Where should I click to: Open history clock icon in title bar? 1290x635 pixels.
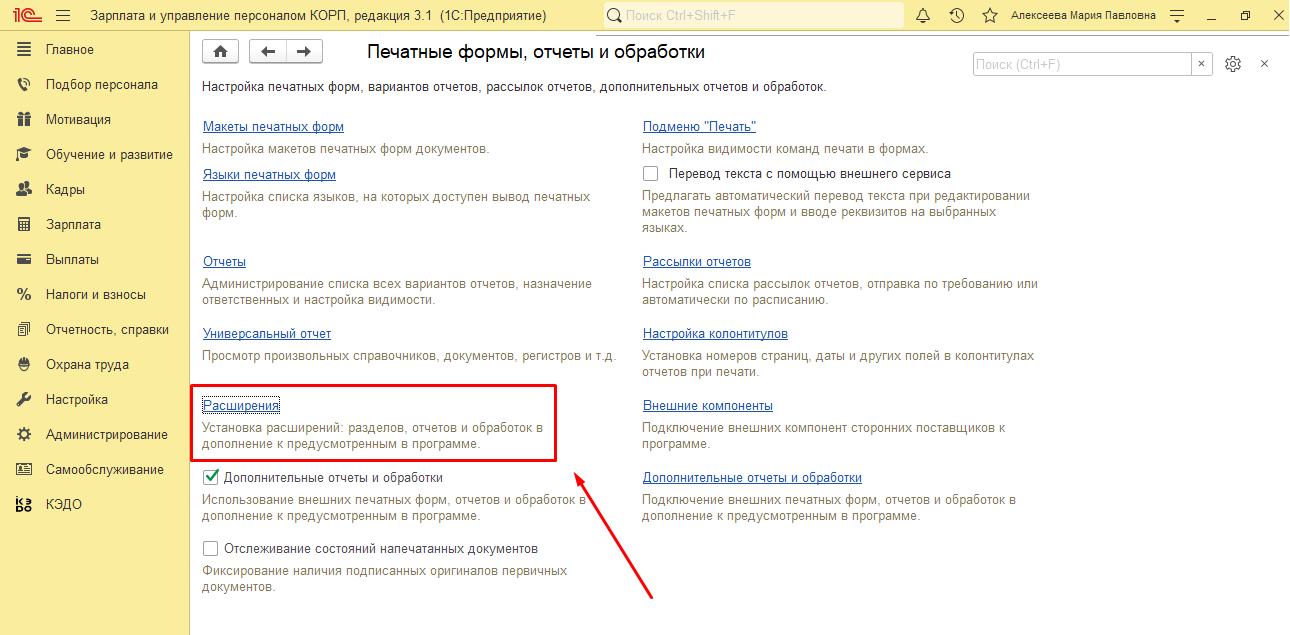click(956, 16)
